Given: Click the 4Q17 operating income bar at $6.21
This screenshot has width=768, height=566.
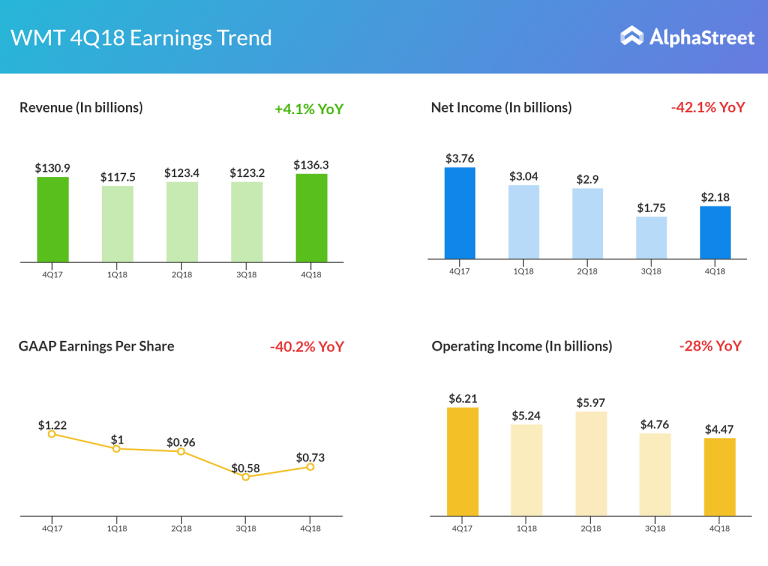Looking at the screenshot, I should pos(463,461).
